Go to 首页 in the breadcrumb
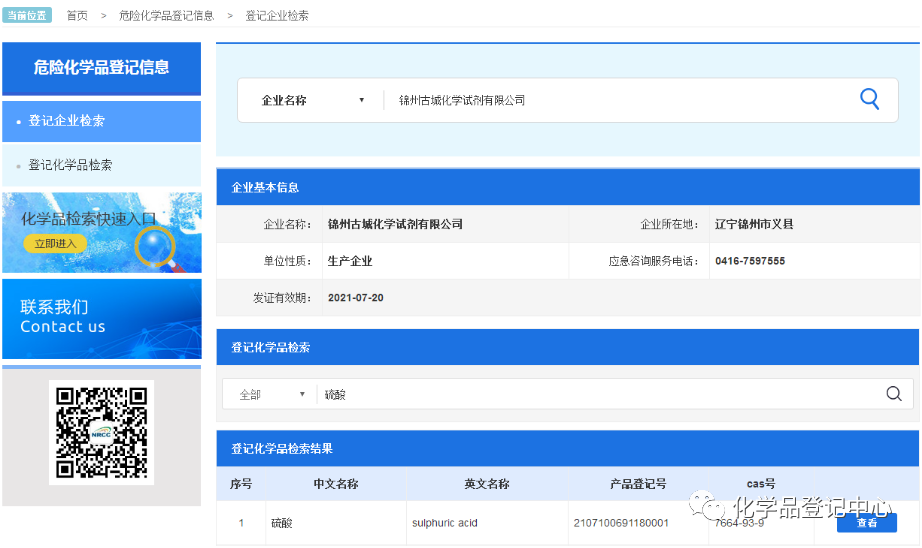The width and height of the screenshot is (922, 548). pos(77,16)
